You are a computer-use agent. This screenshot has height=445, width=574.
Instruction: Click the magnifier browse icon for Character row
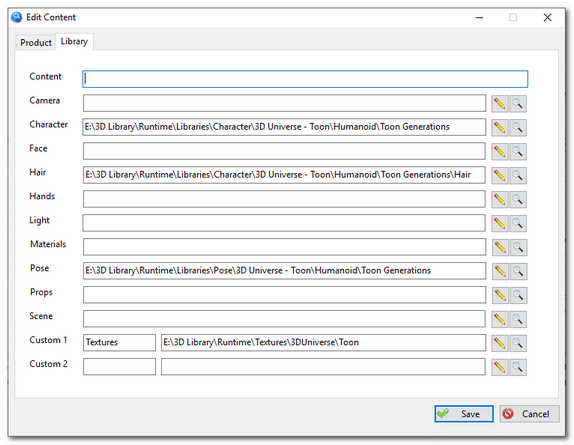coord(518,128)
